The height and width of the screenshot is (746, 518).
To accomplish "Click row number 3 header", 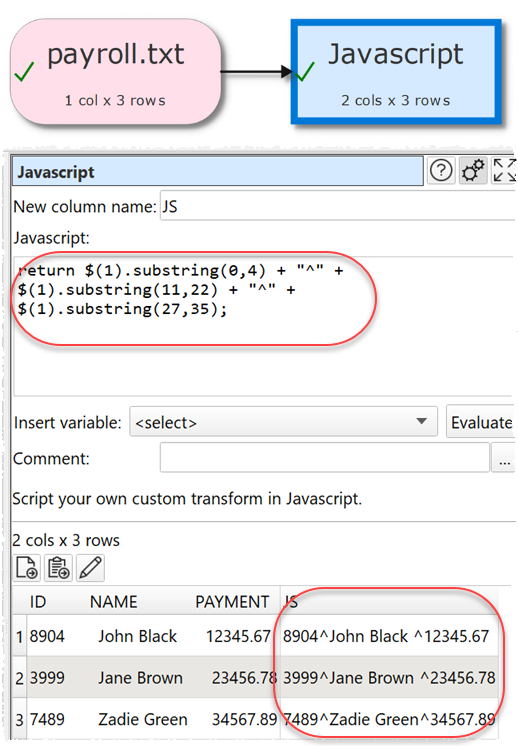I will point(20,719).
